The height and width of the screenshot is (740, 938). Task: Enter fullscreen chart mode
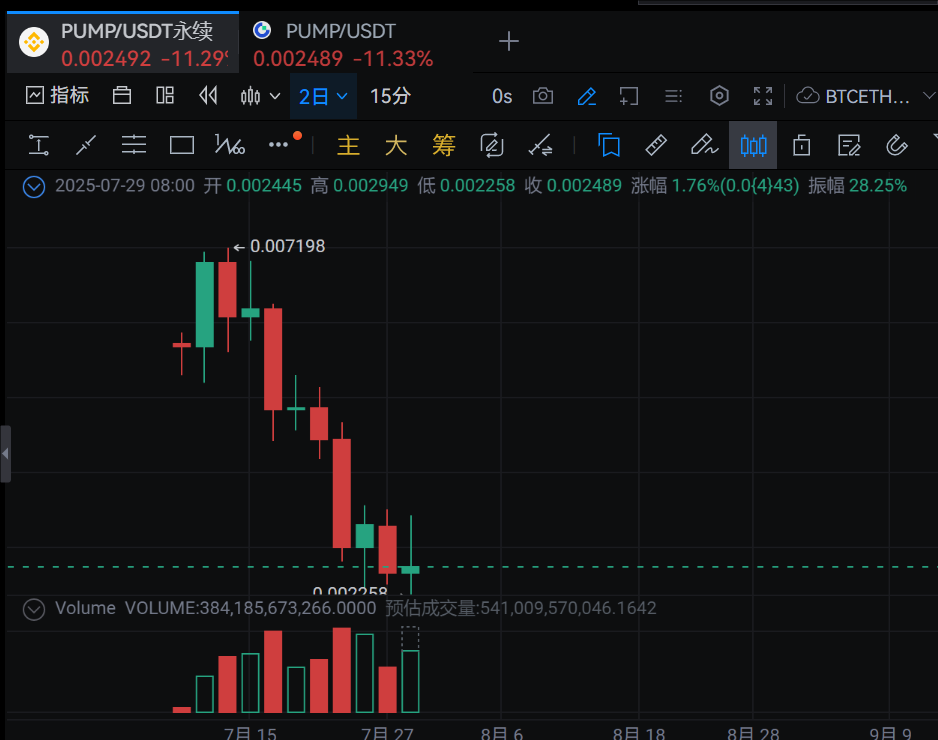763,96
